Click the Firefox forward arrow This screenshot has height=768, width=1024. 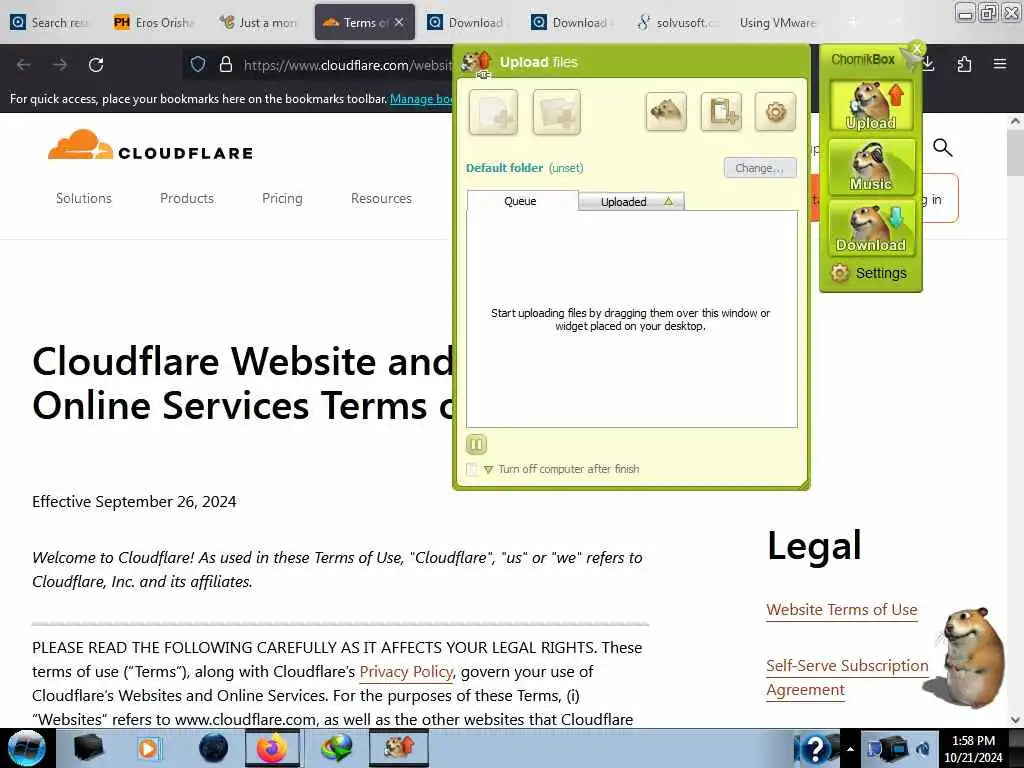coord(60,65)
